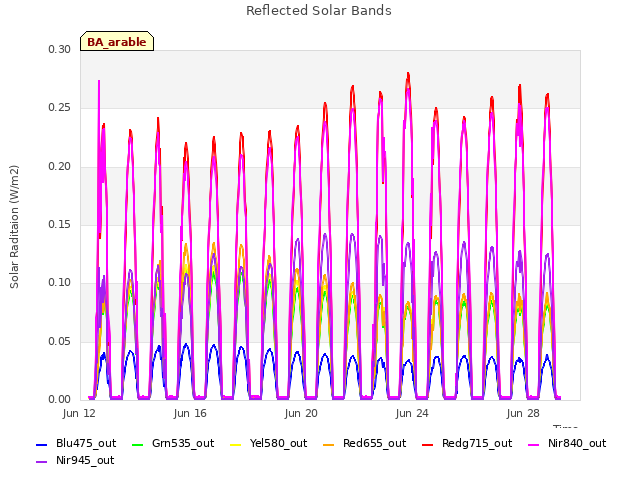Click the blue Blu475_out legend swatch
This screenshot has width=640, height=480.
click(x=42, y=444)
